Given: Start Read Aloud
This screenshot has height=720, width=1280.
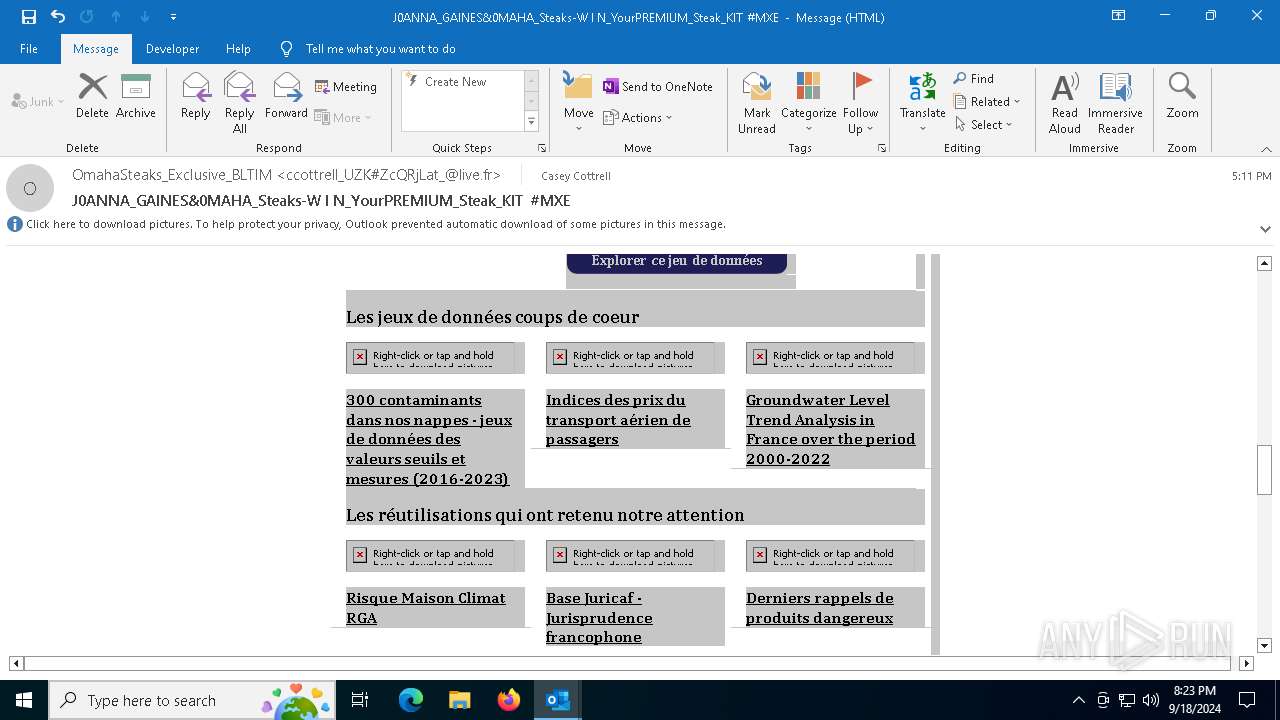Looking at the screenshot, I should tap(1065, 102).
